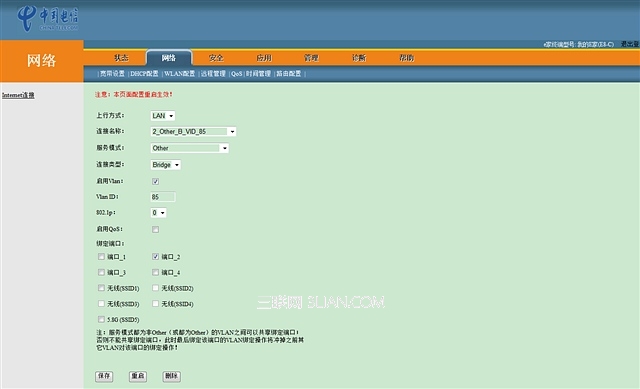Viewport: 640px width, 389px height.
Task: Open 宽带设置 submenu item
Action: tap(113, 73)
